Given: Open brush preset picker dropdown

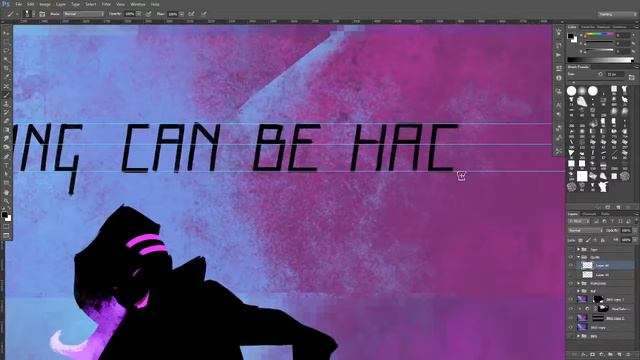Looking at the screenshot, I should [34, 14].
